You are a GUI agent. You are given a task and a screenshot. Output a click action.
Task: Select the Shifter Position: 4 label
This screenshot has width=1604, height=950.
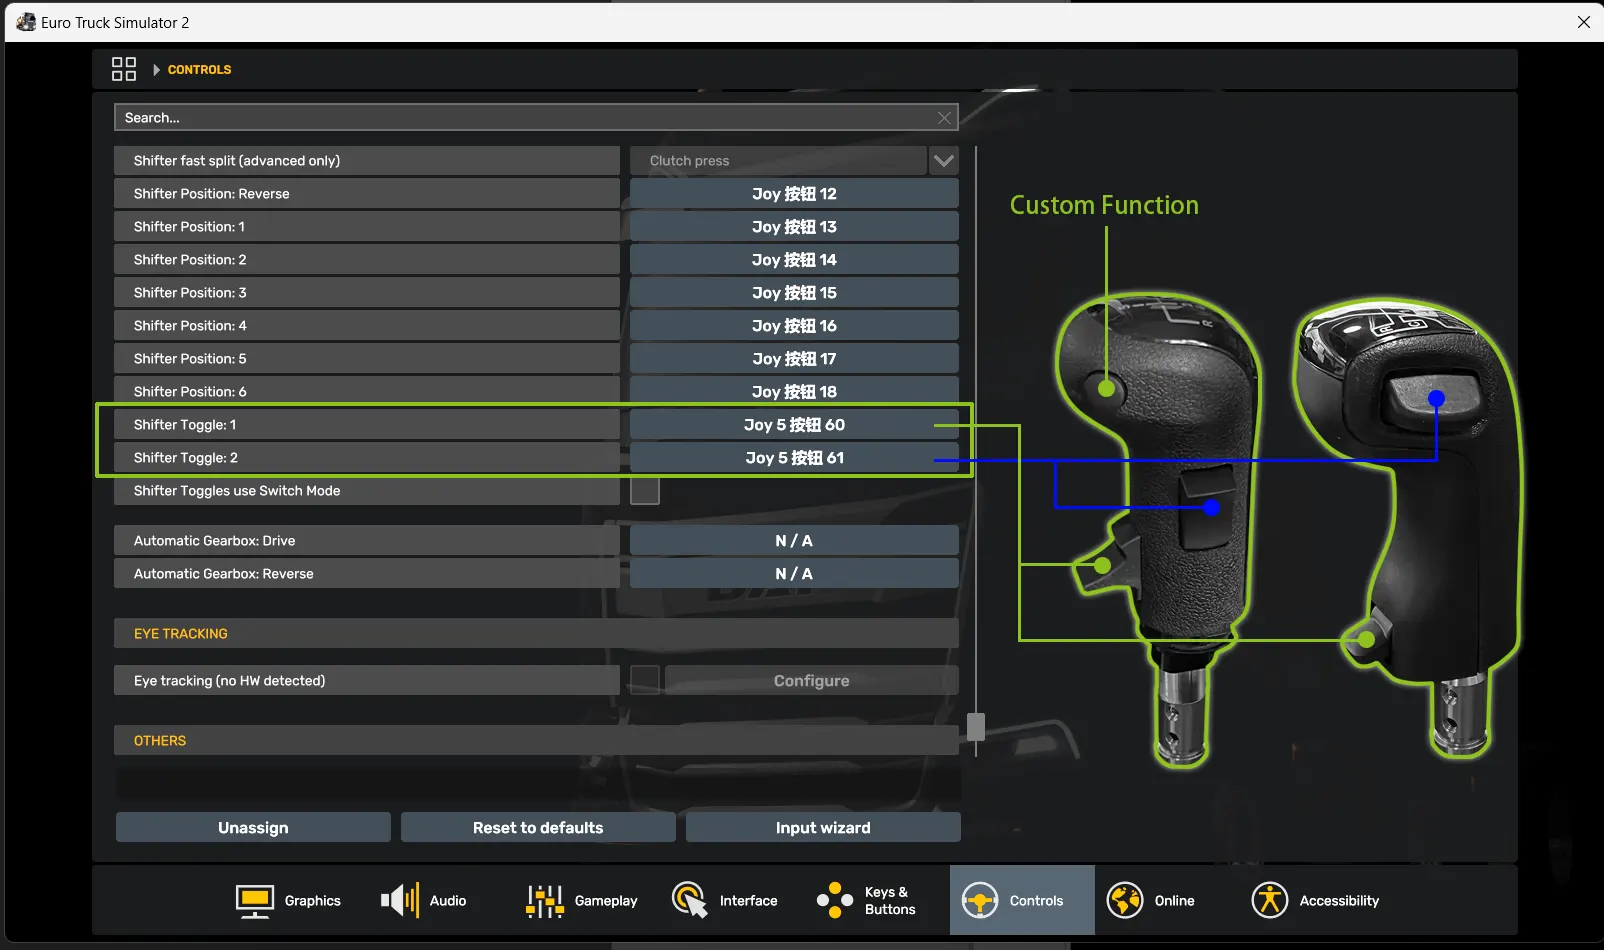pyautogui.click(x=367, y=326)
